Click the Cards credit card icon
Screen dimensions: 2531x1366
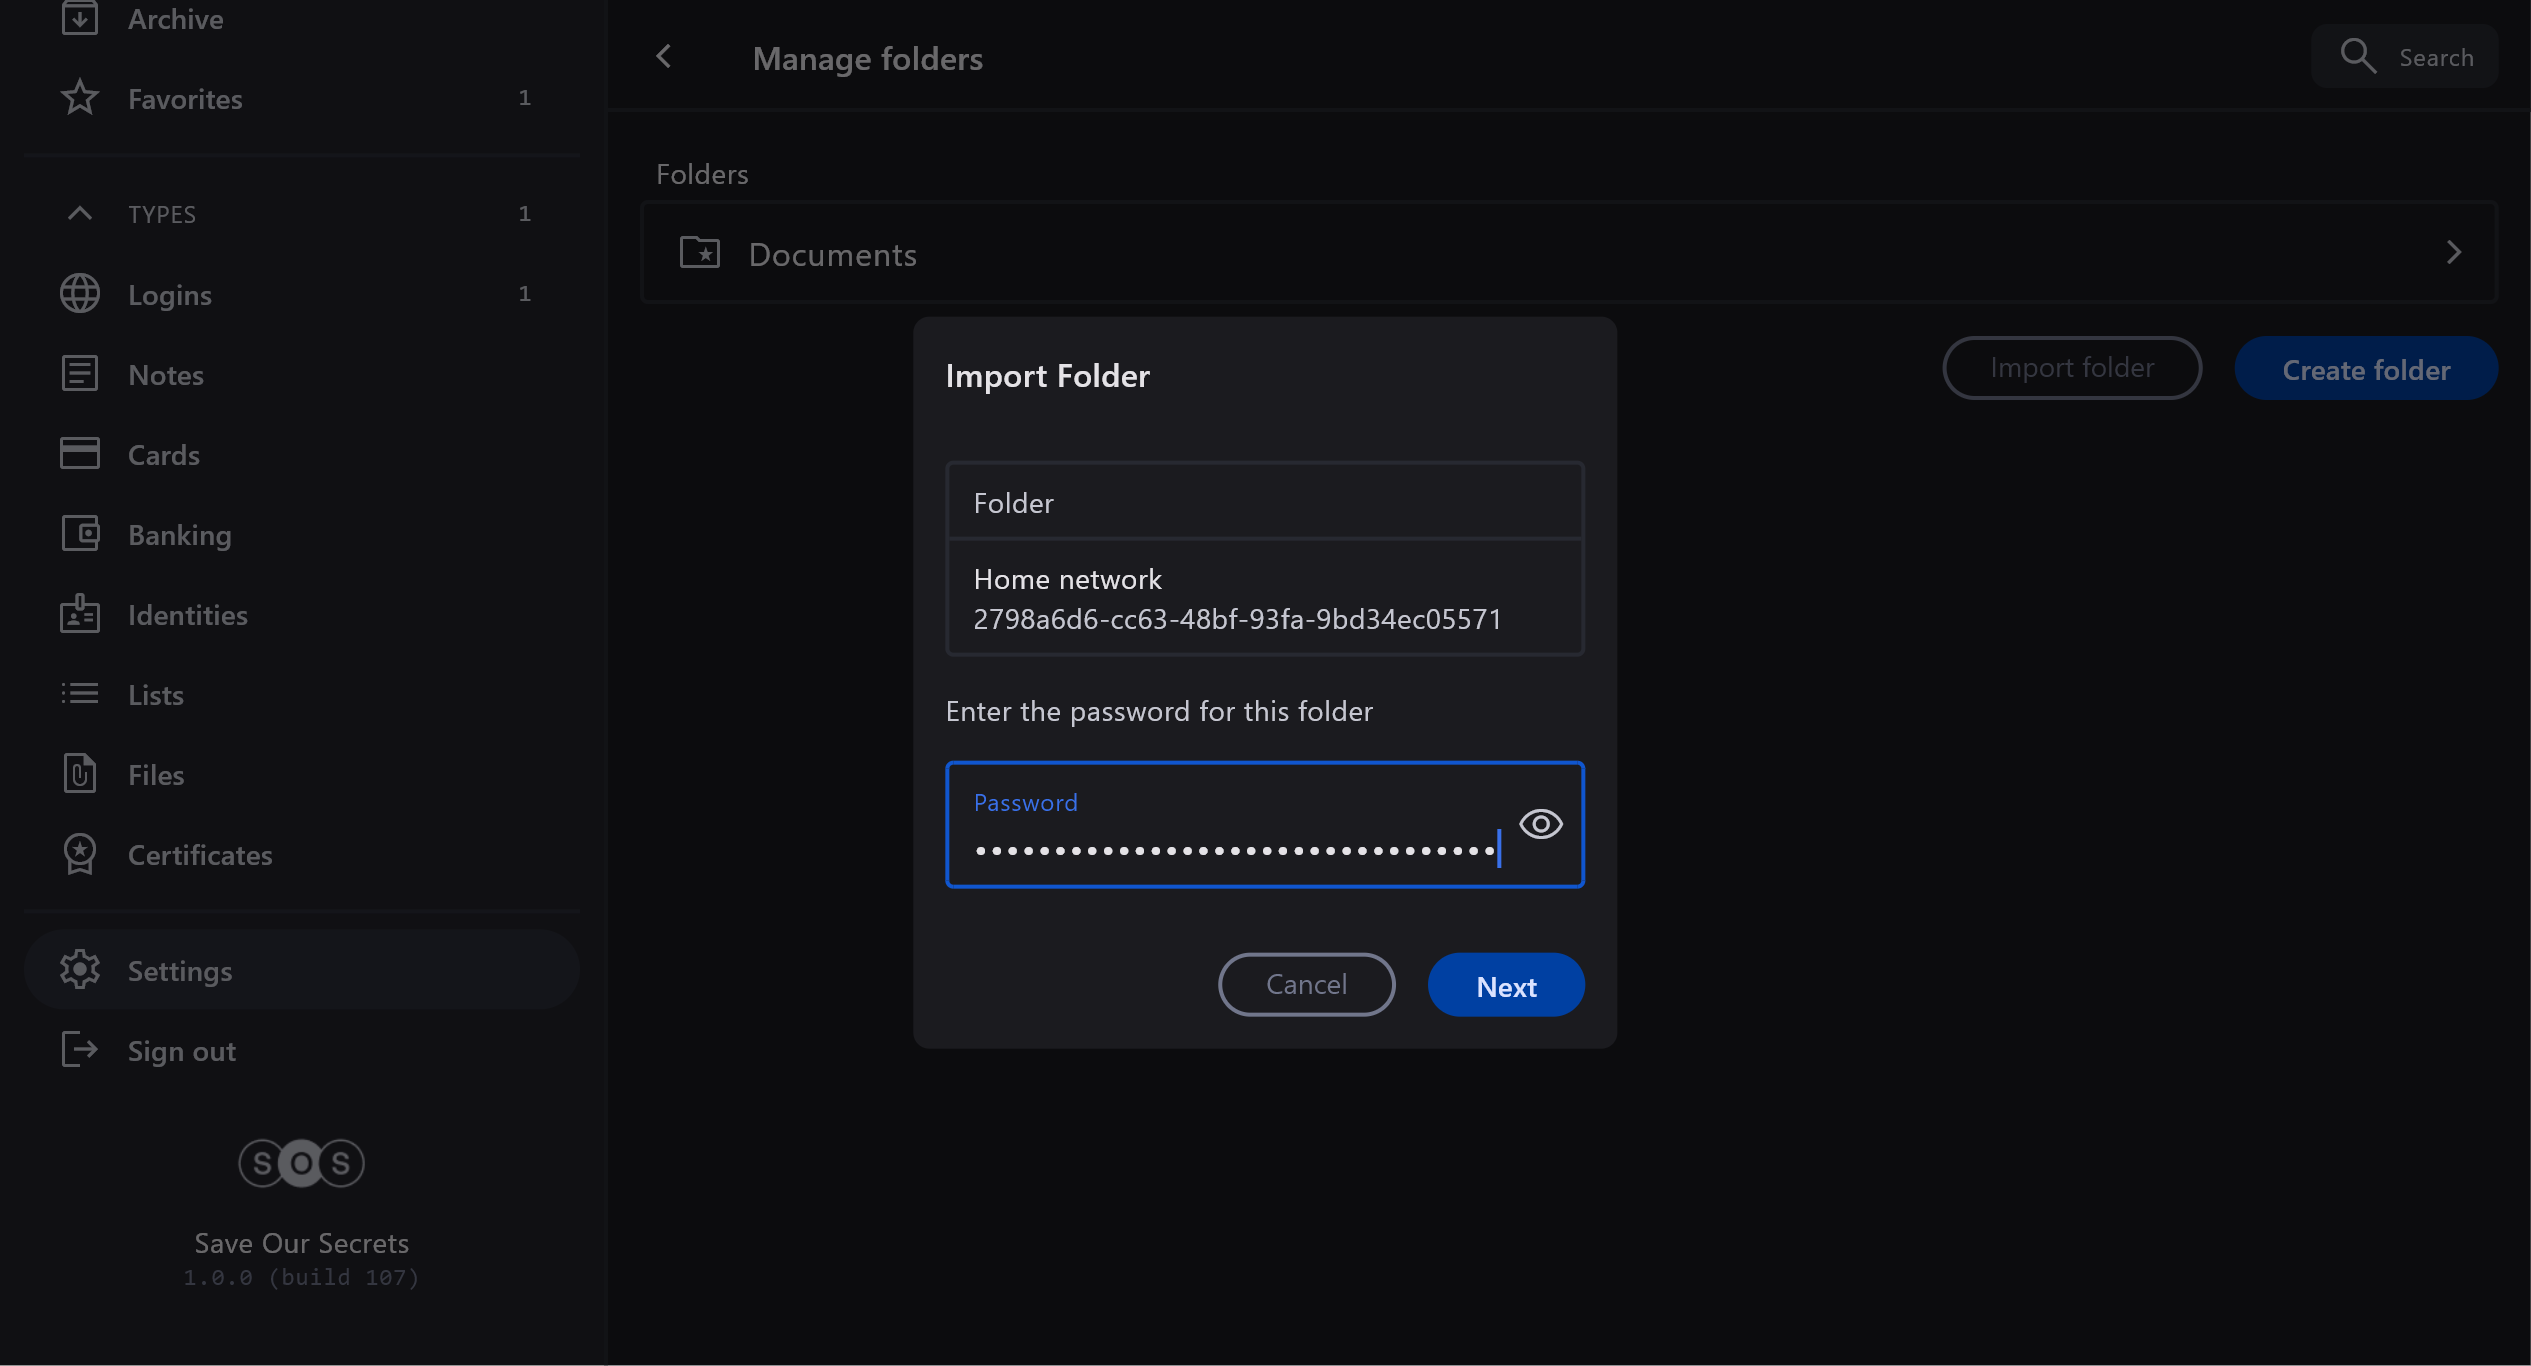(80, 454)
